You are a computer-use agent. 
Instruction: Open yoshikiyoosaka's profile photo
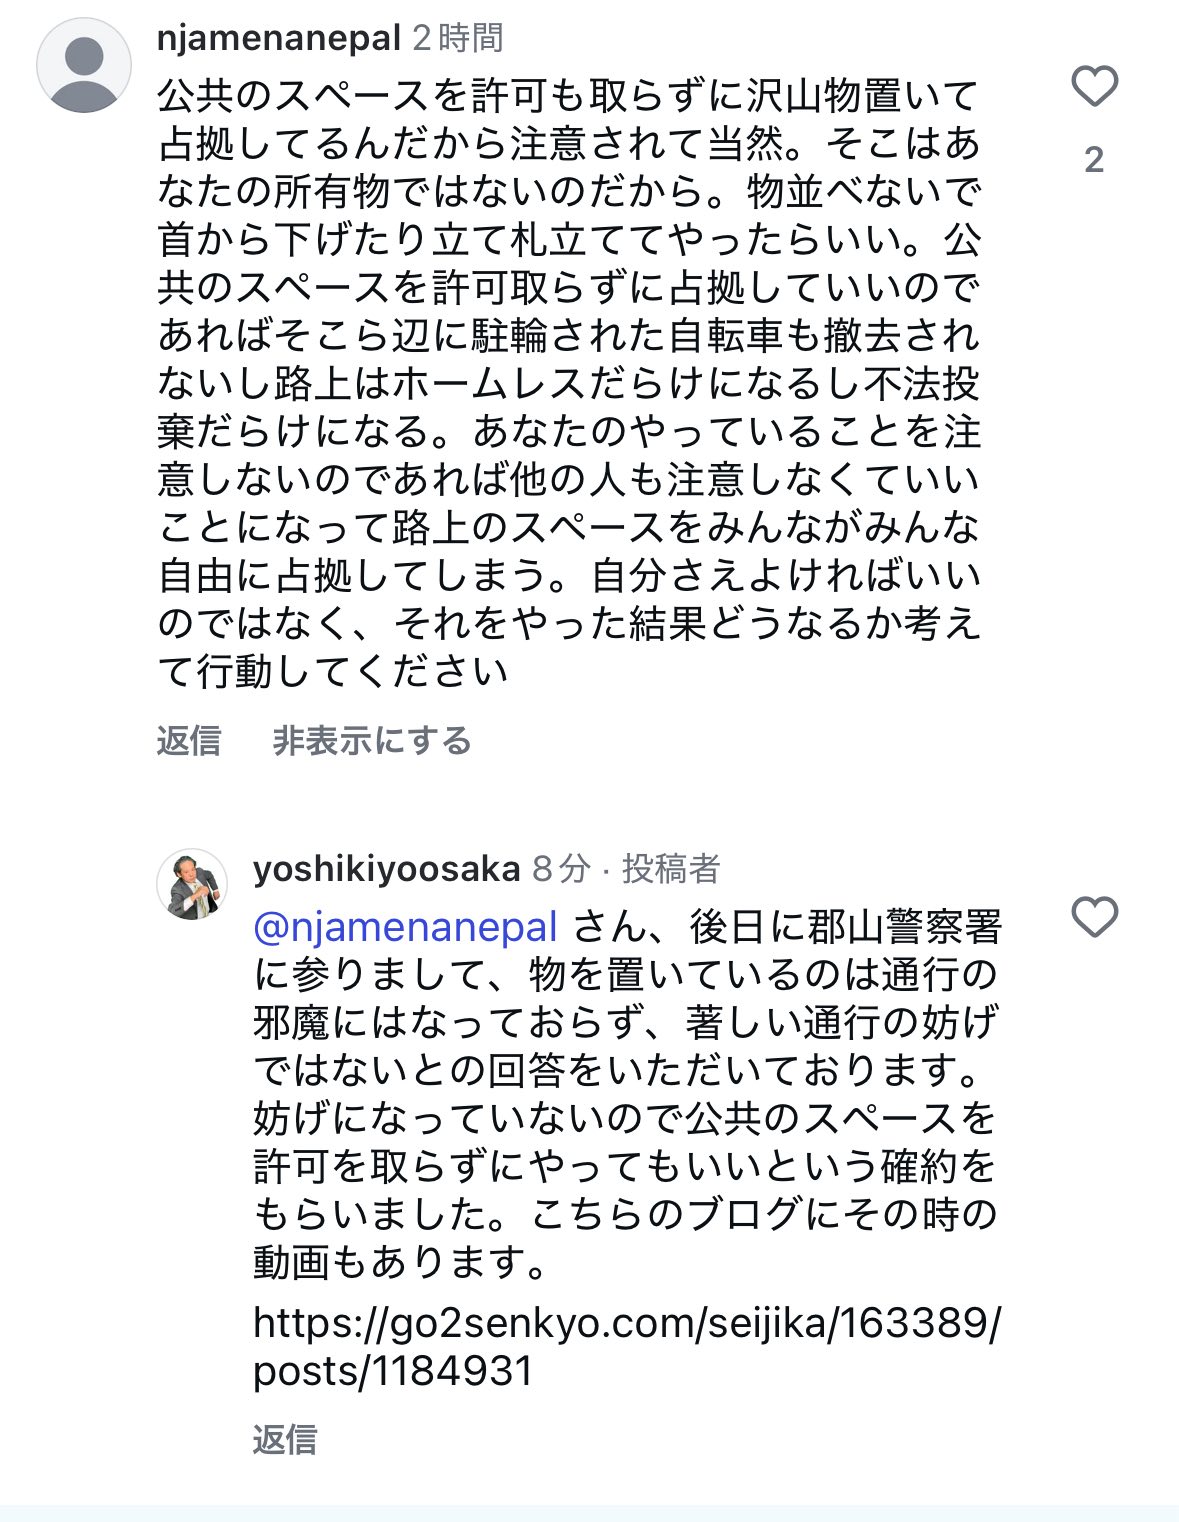coord(192,885)
